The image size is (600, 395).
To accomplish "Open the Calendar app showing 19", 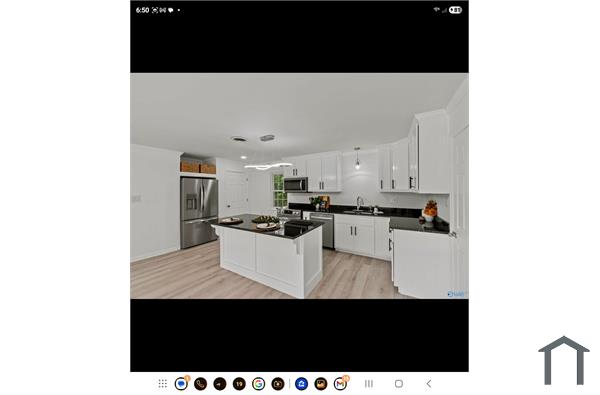I will (239, 384).
